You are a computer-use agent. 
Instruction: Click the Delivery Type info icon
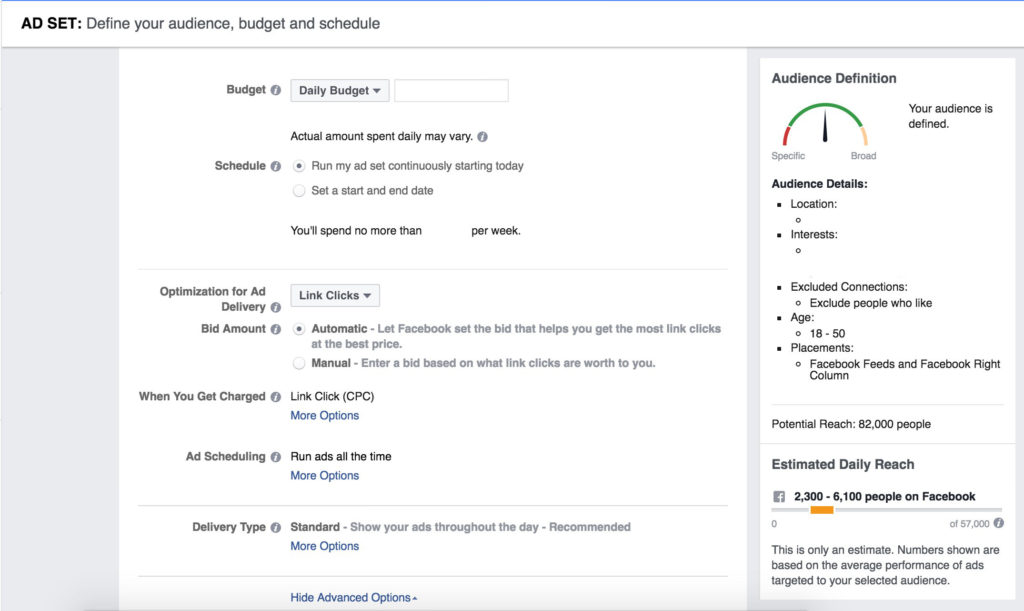276,527
